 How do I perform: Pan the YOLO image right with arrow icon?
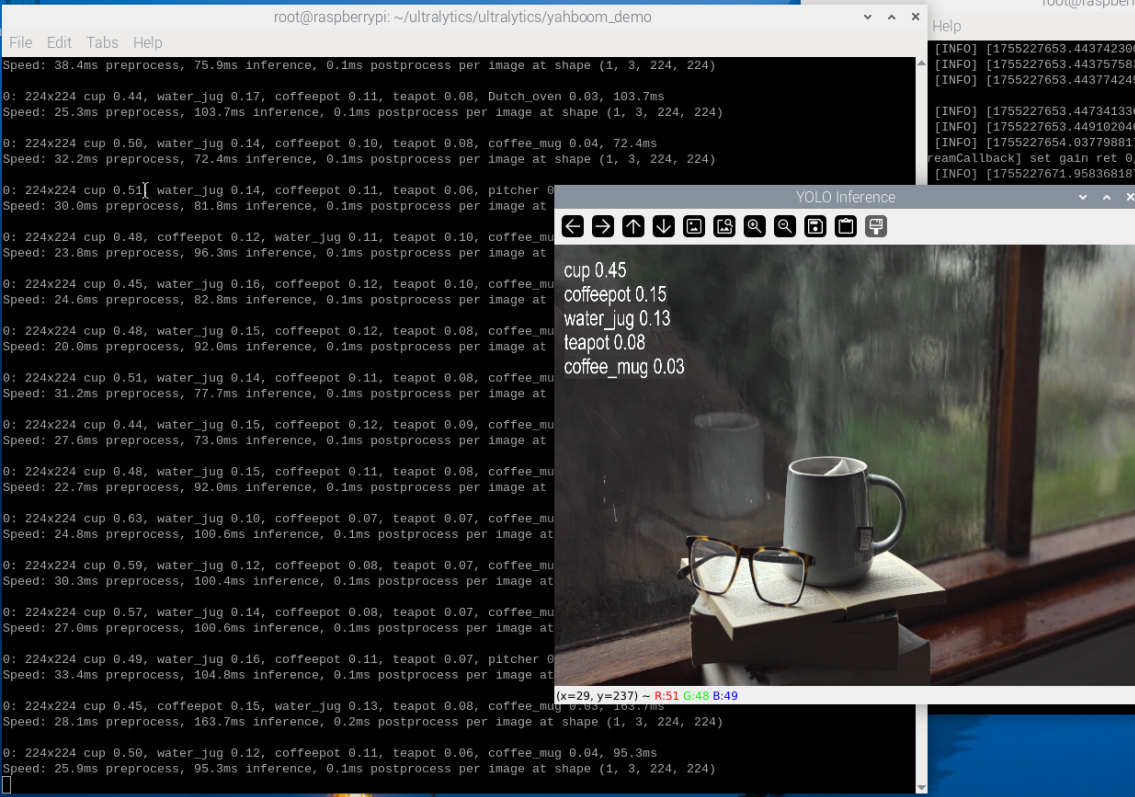point(602,227)
